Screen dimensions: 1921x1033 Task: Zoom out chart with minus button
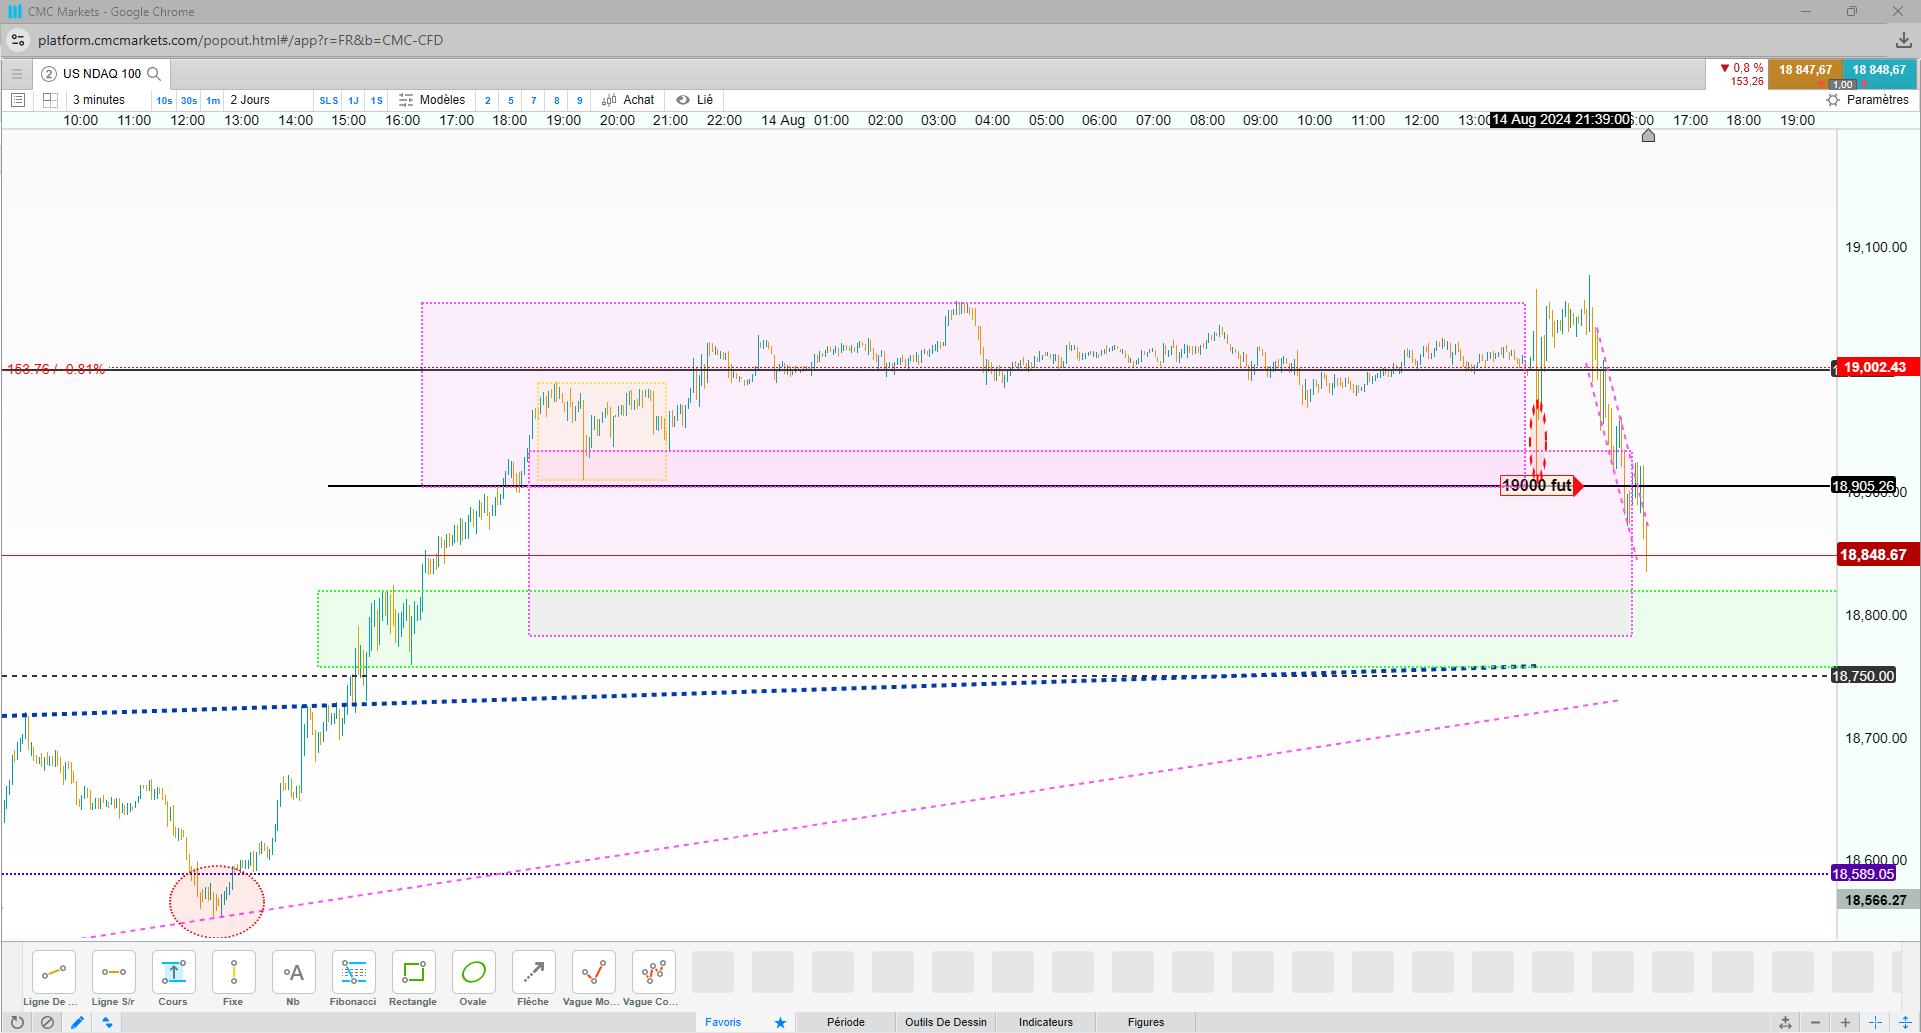(1815, 1022)
